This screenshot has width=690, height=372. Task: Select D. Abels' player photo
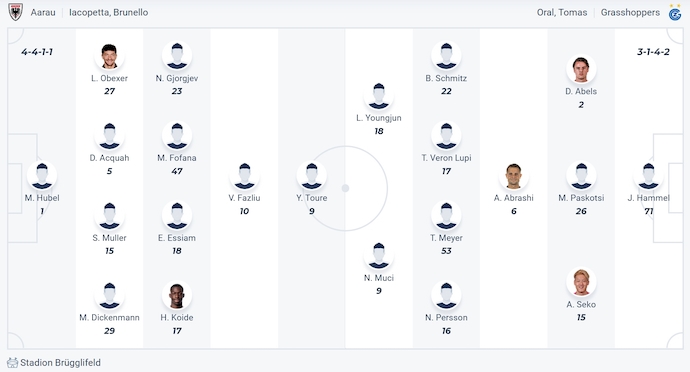click(x=581, y=69)
